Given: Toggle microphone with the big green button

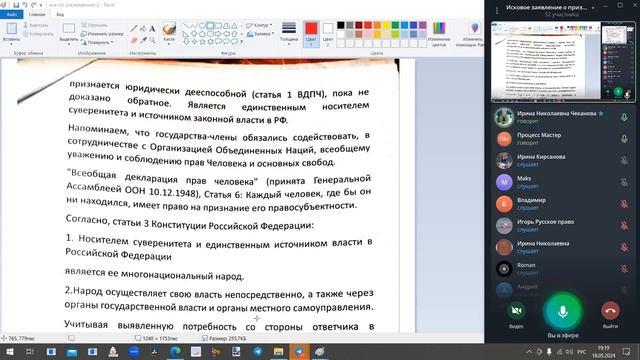Looking at the screenshot, I should tap(563, 312).
